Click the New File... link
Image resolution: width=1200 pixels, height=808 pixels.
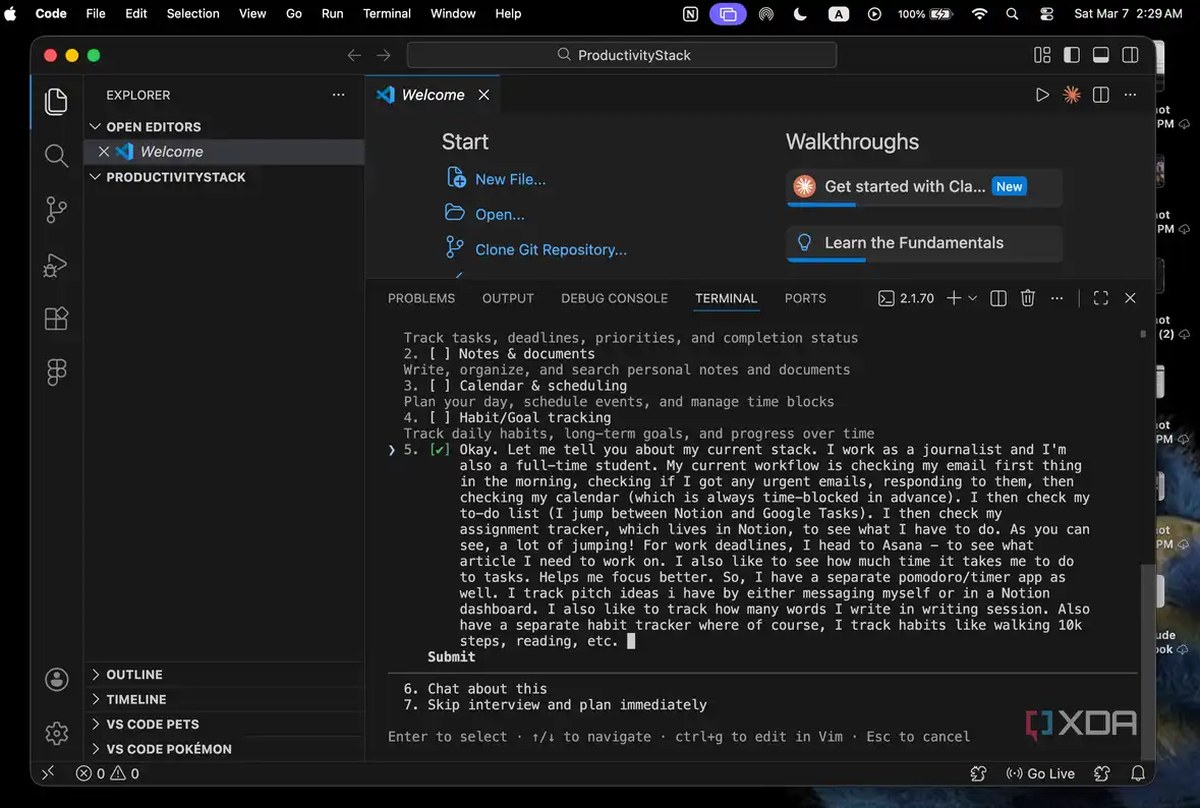510,180
